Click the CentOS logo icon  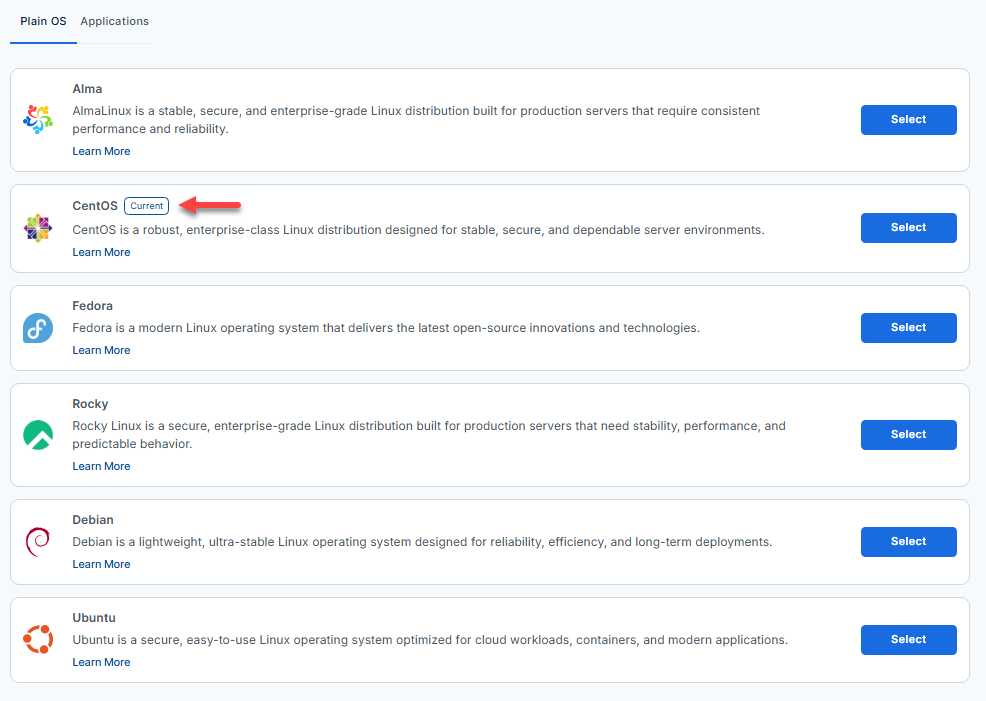tap(38, 228)
